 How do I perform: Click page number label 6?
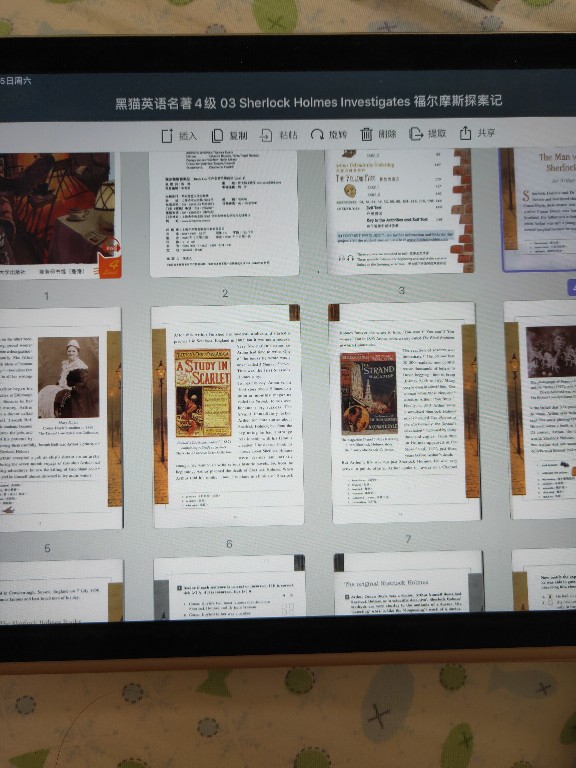[x=229, y=544]
